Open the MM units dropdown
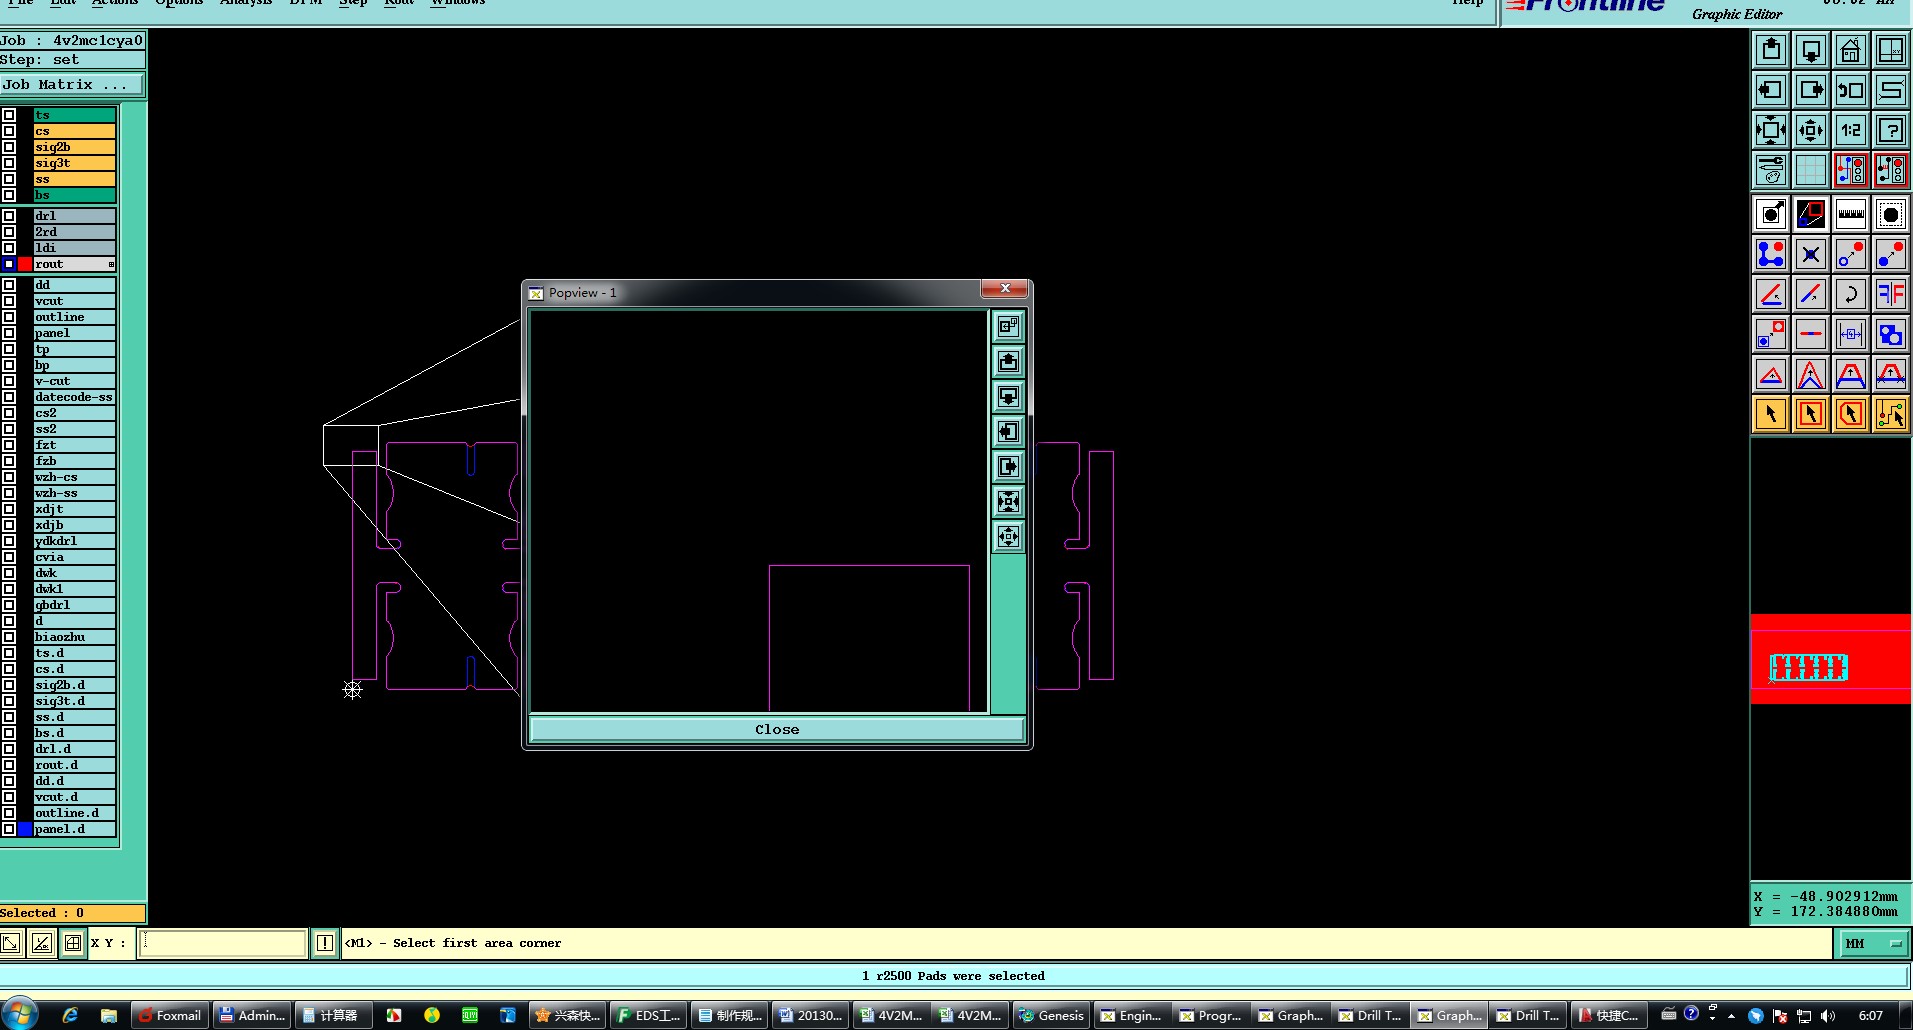 coord(1872,943)
